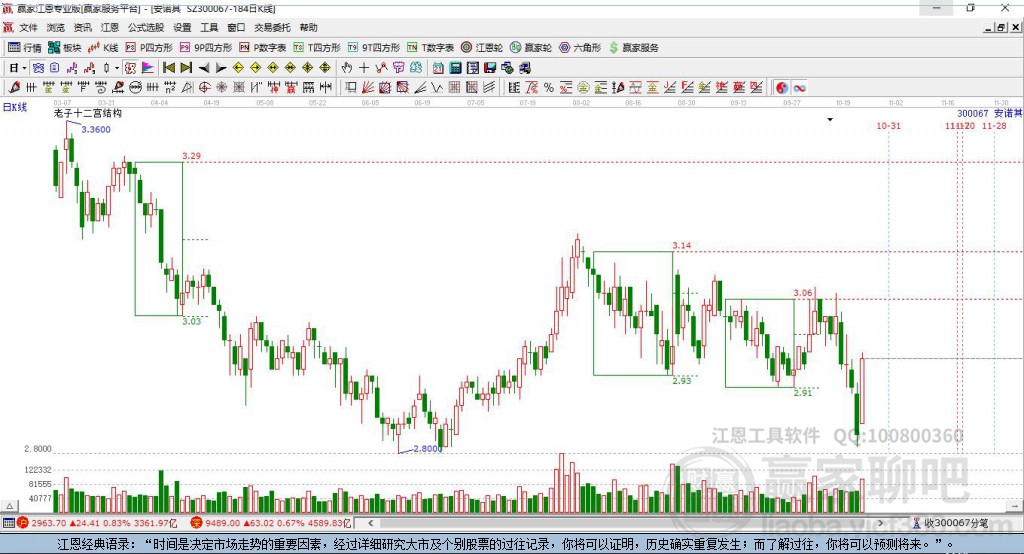Click the 收300067分笔 status item
The width and height of the screenshot is (1024, 554).
950,523
